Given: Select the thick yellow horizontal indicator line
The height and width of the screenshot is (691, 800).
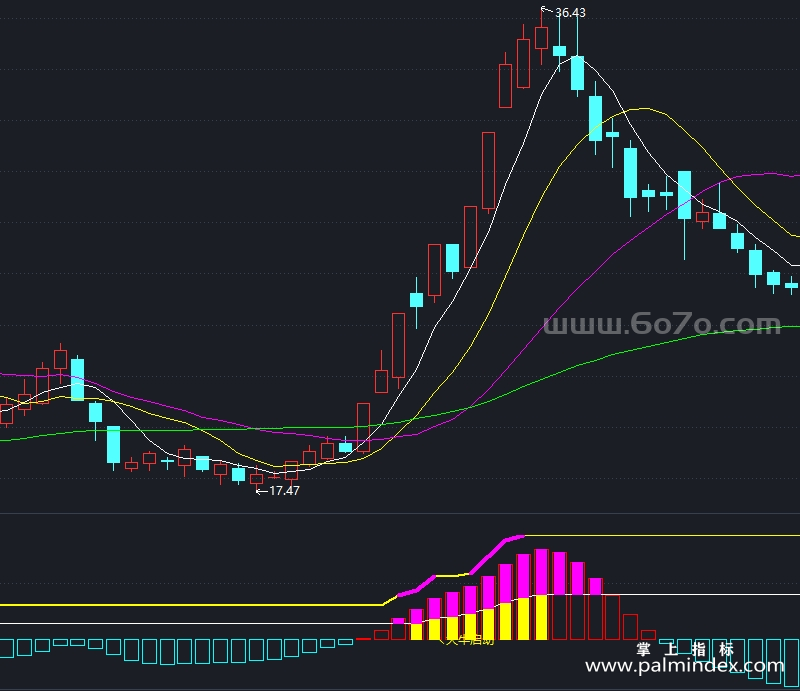Looking at the screenshot, I should (x=191, y=605).
